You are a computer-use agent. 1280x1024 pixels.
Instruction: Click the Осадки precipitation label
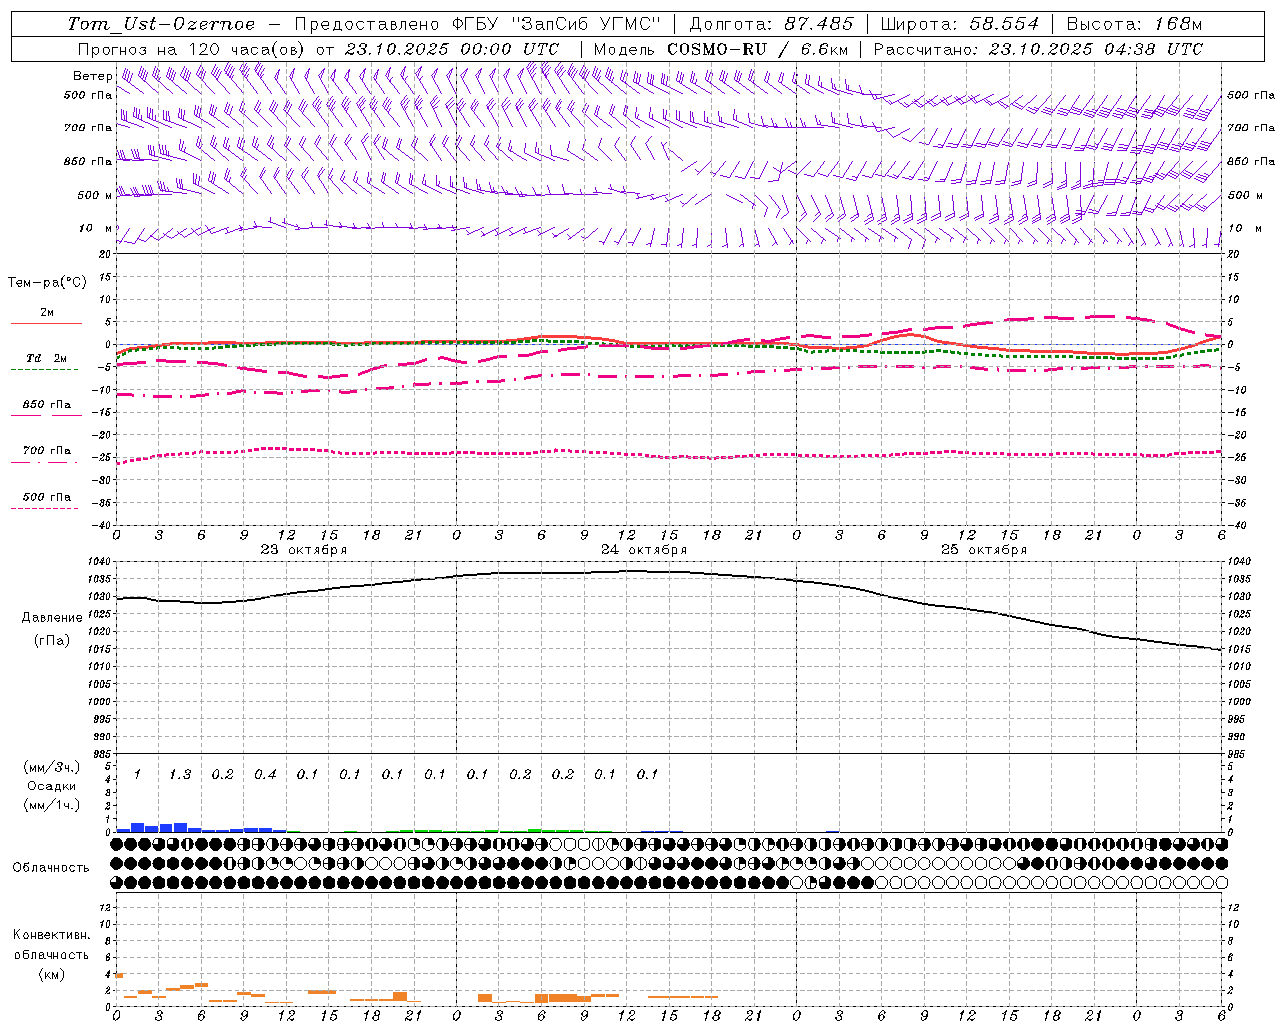[52, 786]
